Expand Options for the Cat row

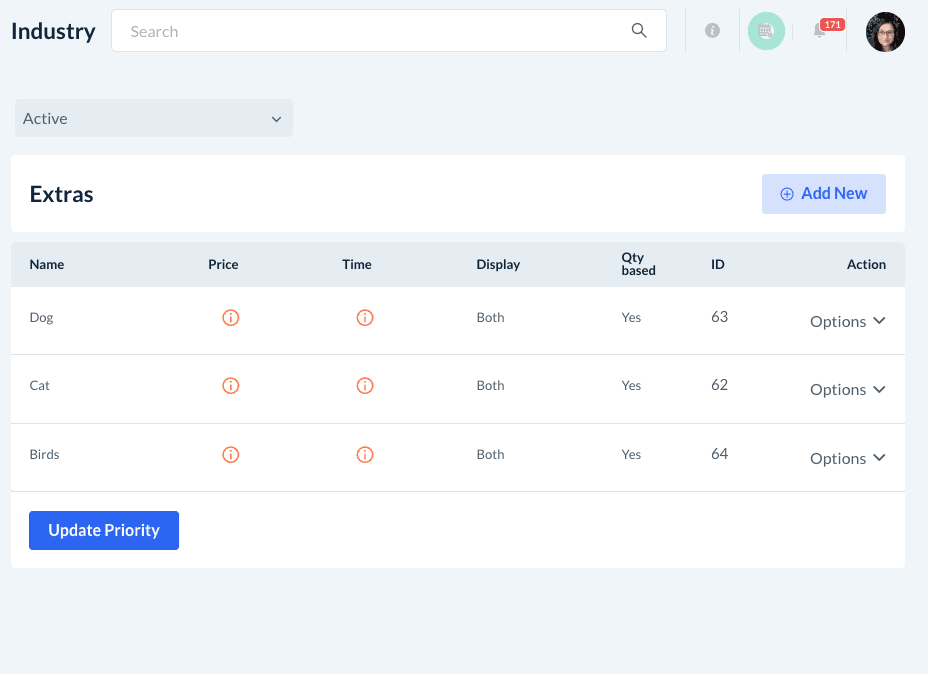[x=847, y=390]
